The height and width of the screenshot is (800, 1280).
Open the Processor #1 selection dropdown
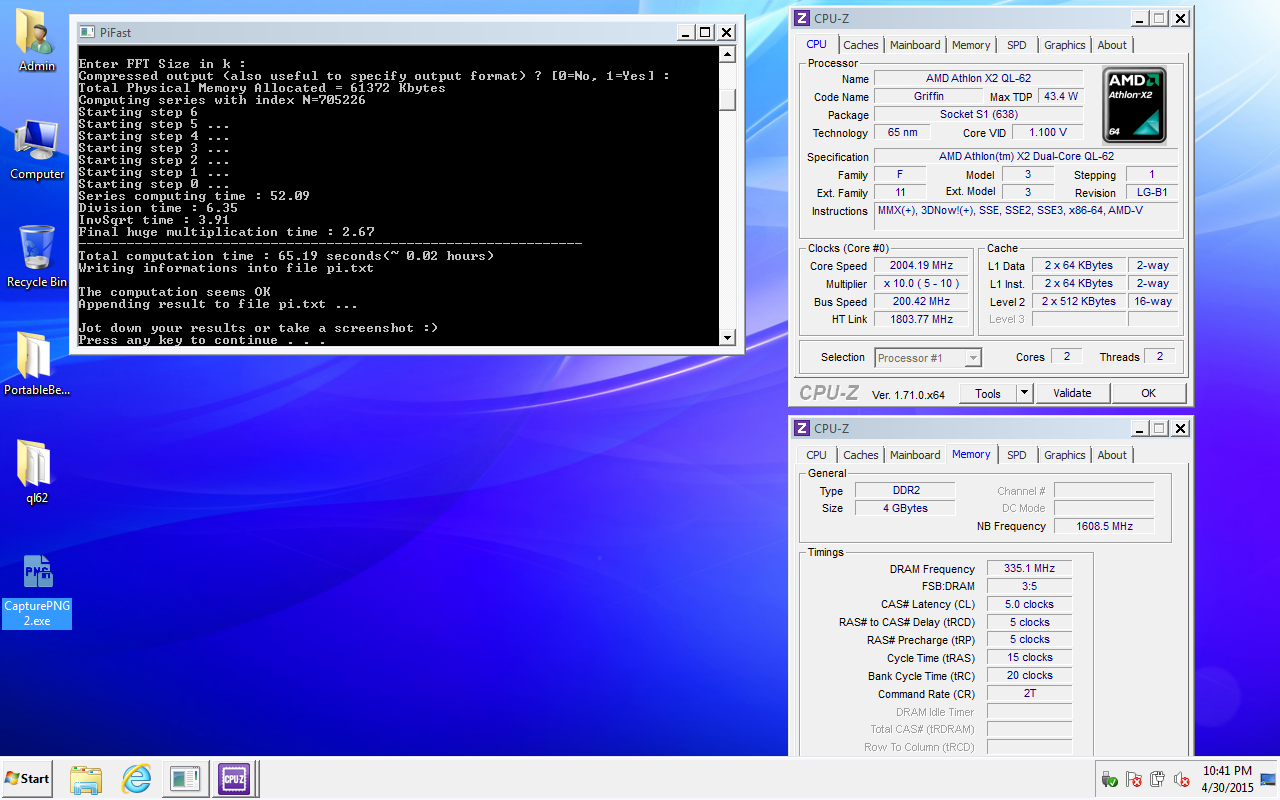[928, 358]
